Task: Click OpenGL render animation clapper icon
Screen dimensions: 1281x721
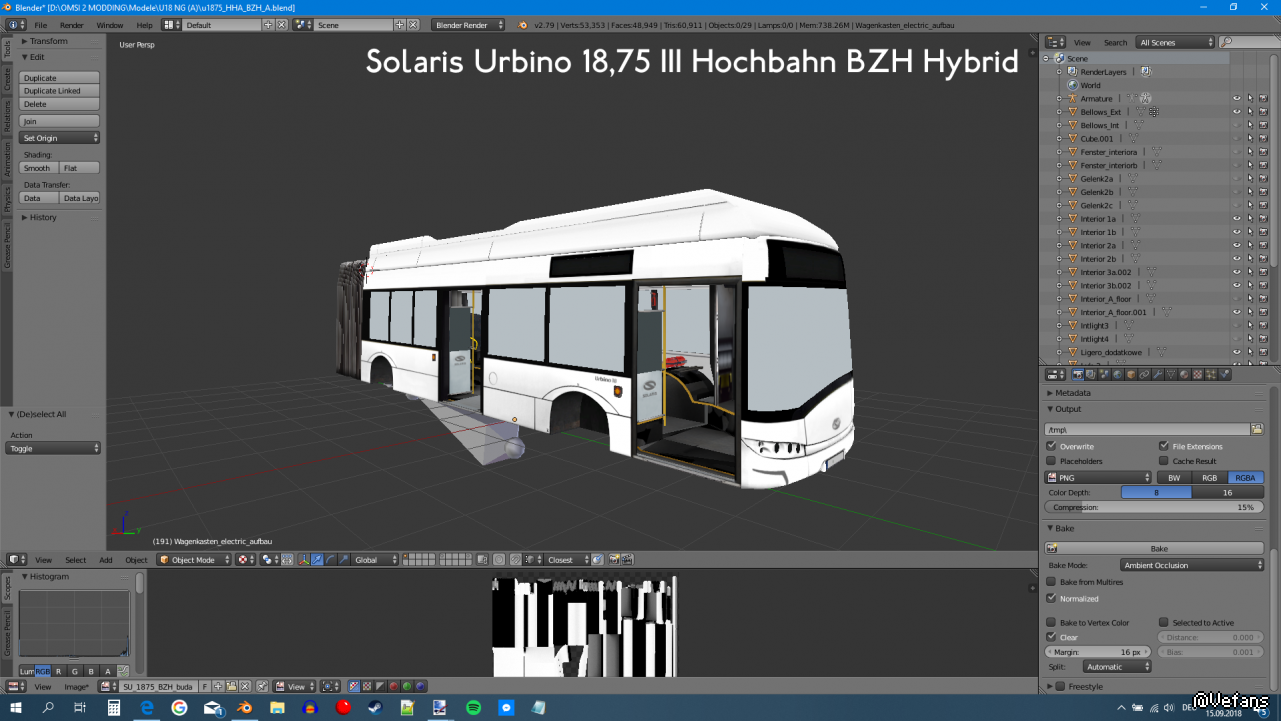Action: click(x=628, y=560)
